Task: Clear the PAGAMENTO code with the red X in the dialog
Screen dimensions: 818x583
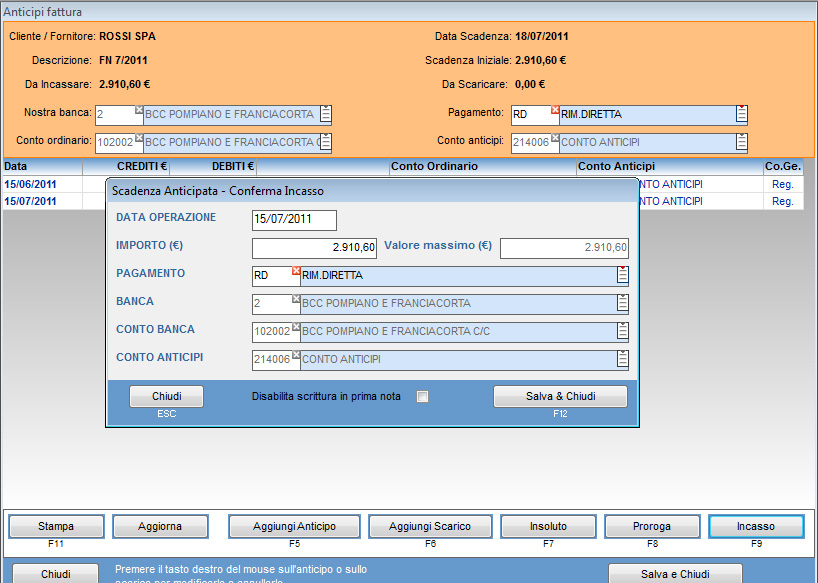Action: click(x=296, y=271)
